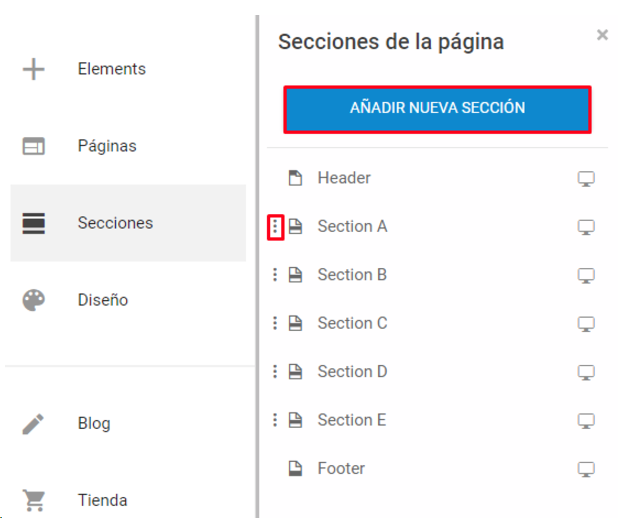Toggle desktop visibility for Section D
Image resolution: width=627 pixels, height=523 pixels.
coord(586,372)
